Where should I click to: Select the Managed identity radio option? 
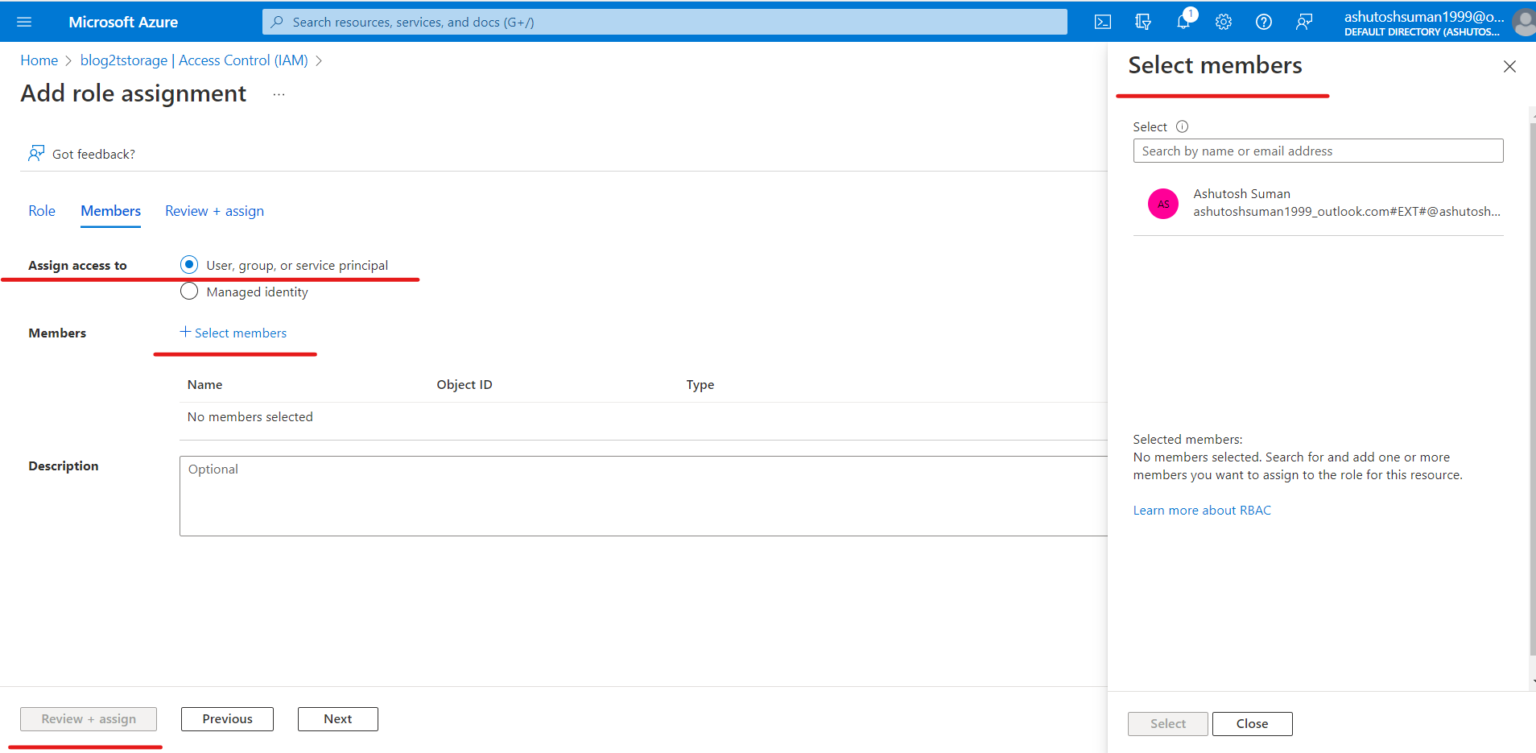tap(189, 291)
